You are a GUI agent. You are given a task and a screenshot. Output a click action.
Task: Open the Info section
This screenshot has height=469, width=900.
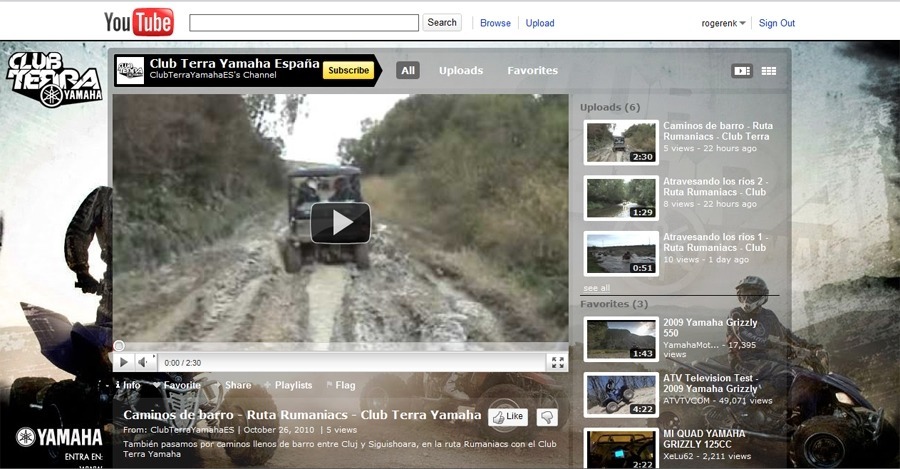[x=127, y=385]
